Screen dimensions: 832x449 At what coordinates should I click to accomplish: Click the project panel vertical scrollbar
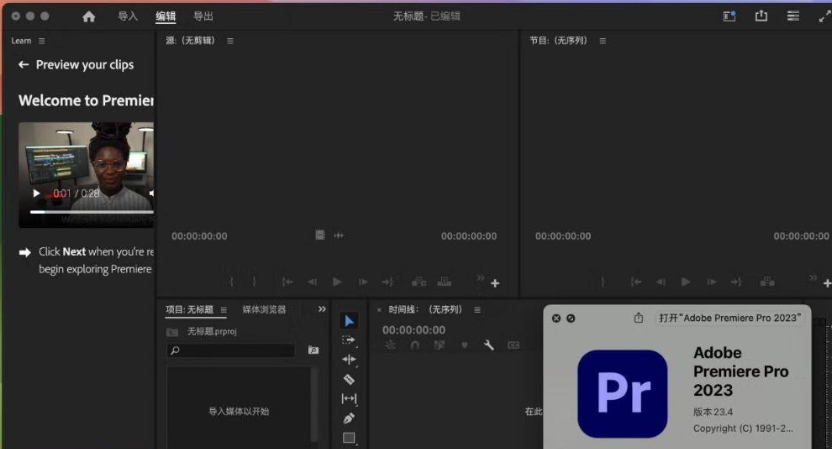coord(314,403)
